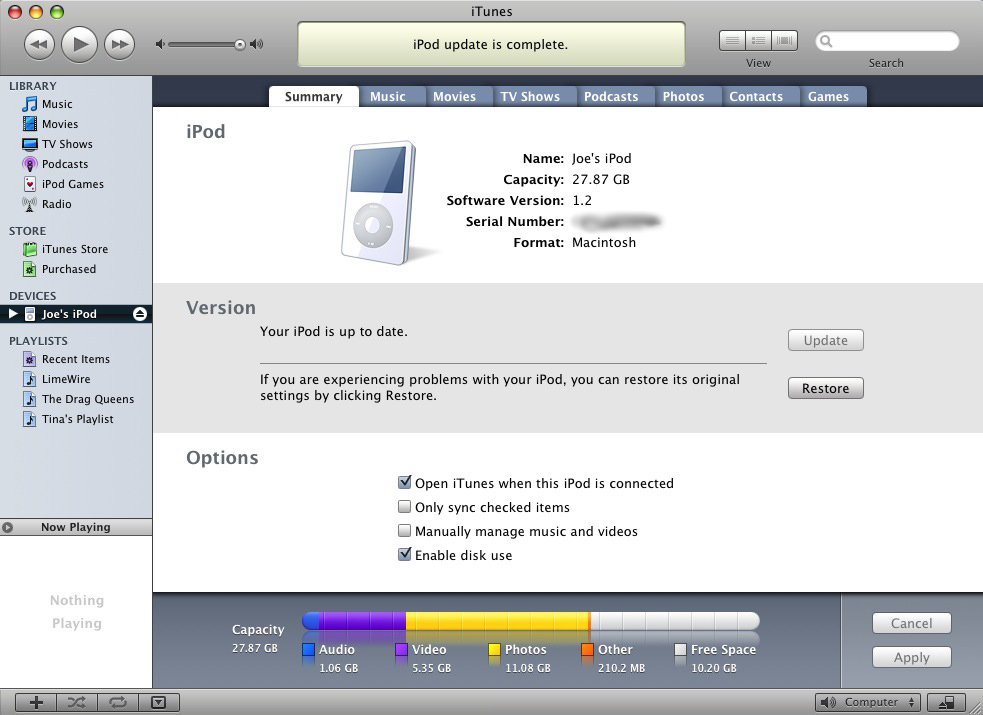The height and width of the screenshot is (715, 983).
Task: Start playback with the Play button
Action: point(80,44)
